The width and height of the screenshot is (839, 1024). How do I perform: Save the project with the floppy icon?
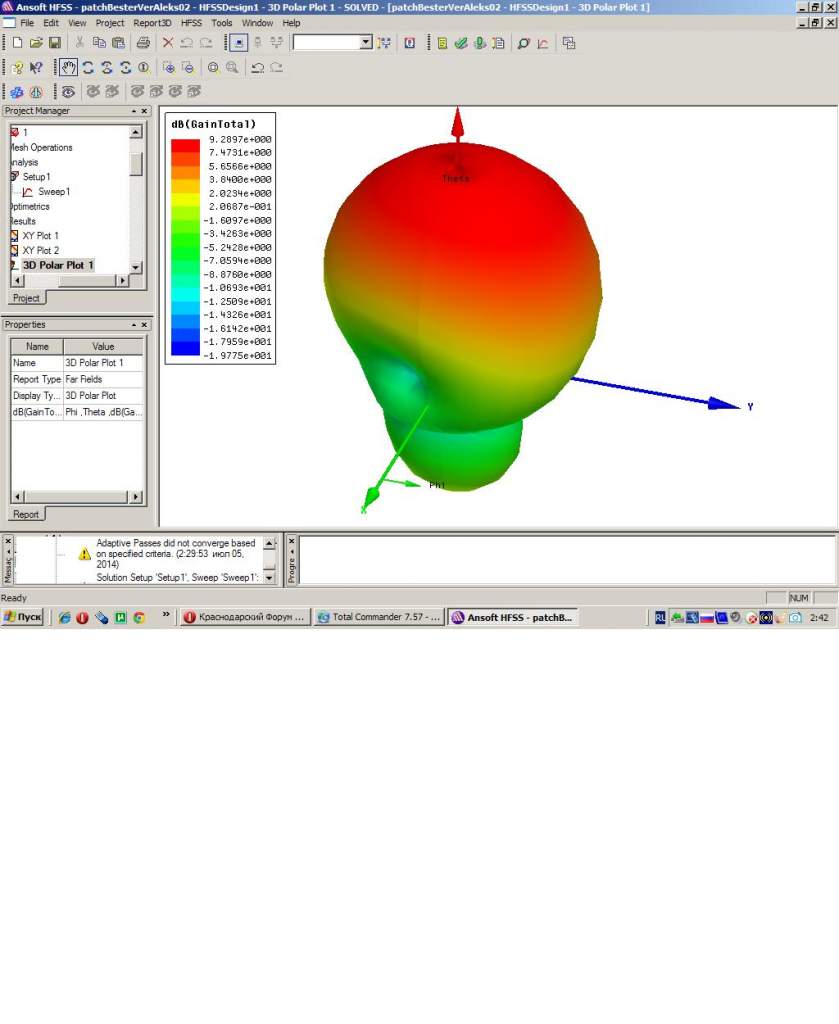(55, 43)
